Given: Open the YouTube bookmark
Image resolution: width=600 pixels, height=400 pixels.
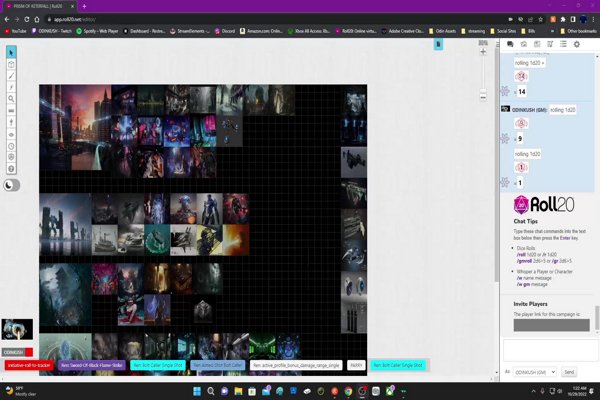Looking at the screenshot, I should click(15, 31).
